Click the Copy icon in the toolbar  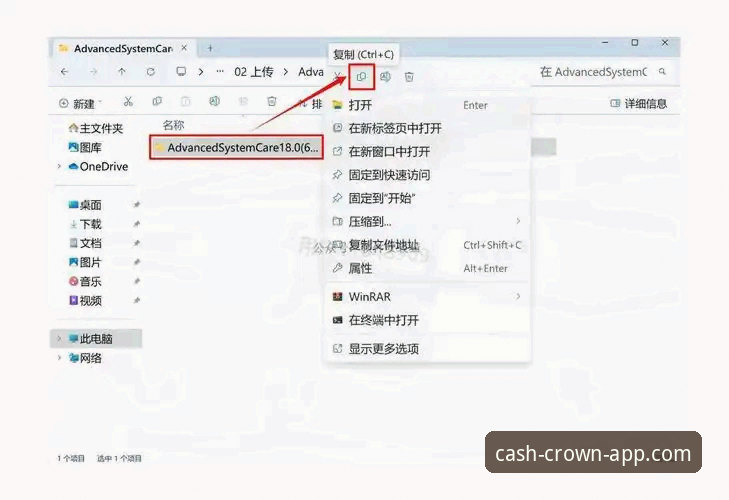[157, 101]
